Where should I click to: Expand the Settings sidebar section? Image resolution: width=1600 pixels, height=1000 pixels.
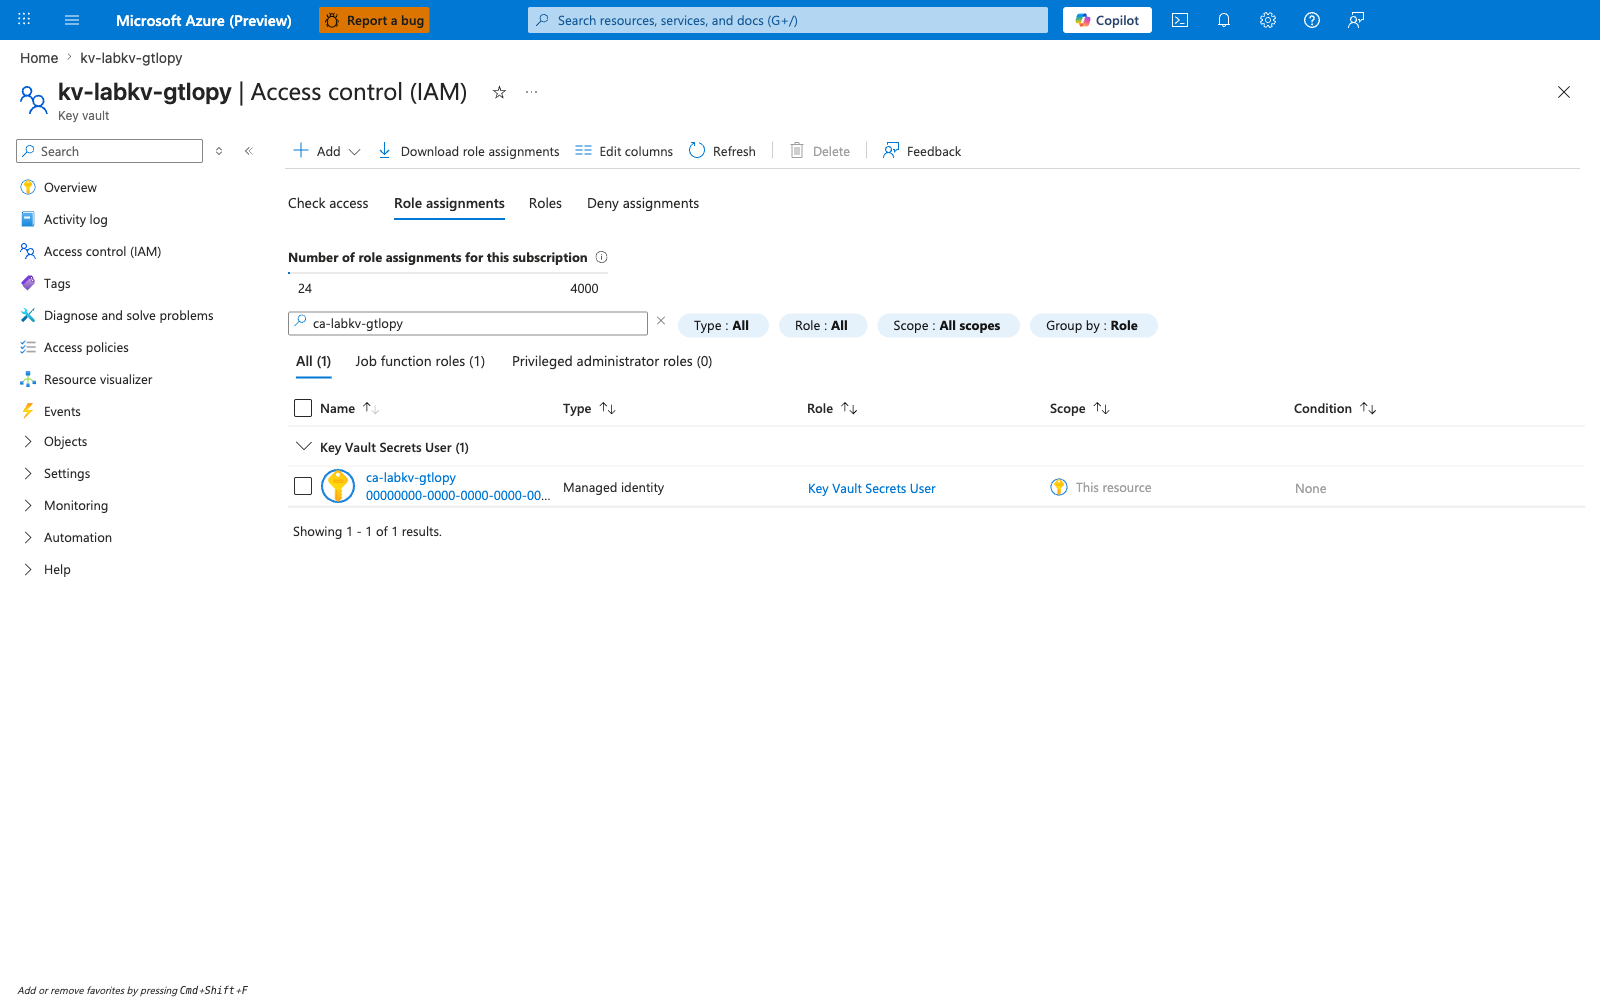point(28,473)
